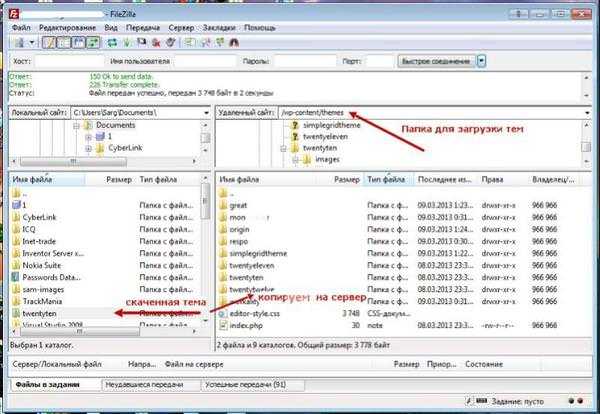Select the Nokia Suite folder in local list
600x414 pixels.
pos(42,265)
